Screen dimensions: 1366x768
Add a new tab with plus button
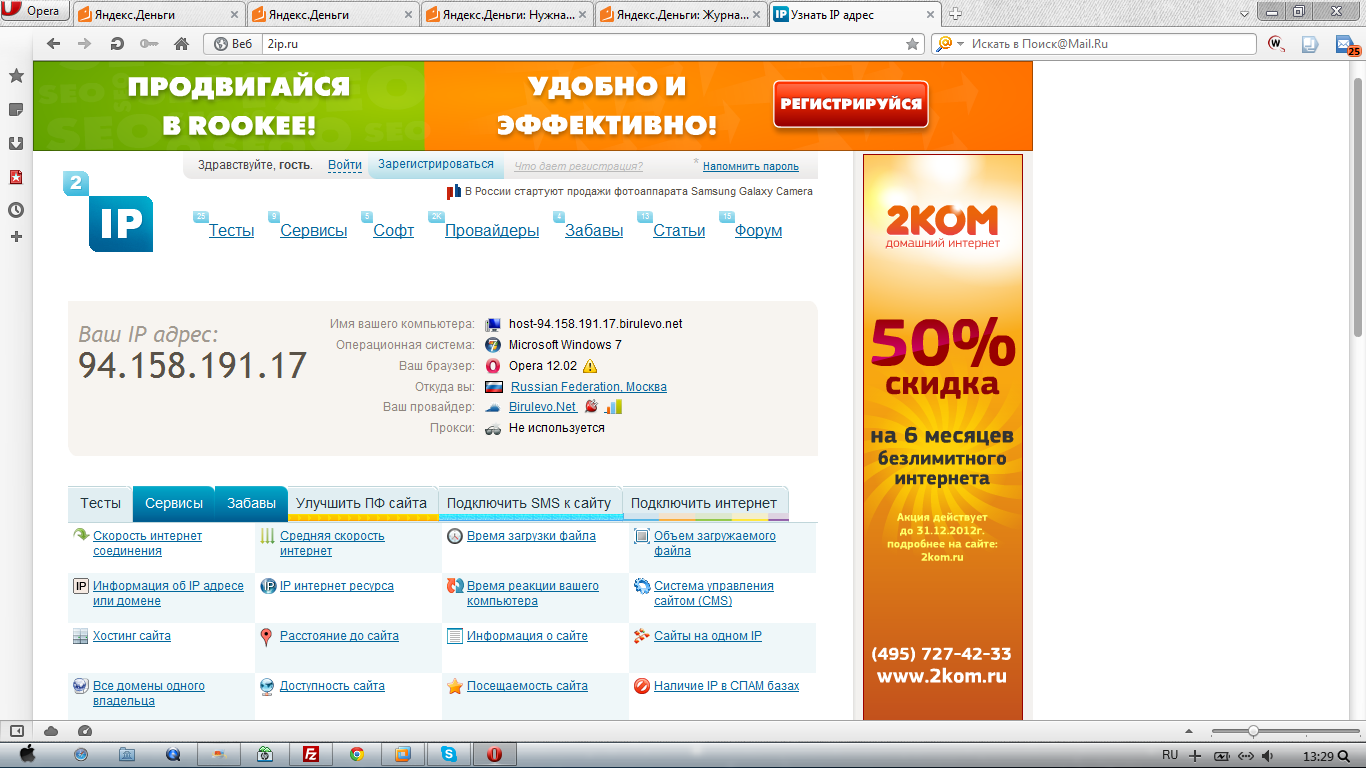(955, 13)
